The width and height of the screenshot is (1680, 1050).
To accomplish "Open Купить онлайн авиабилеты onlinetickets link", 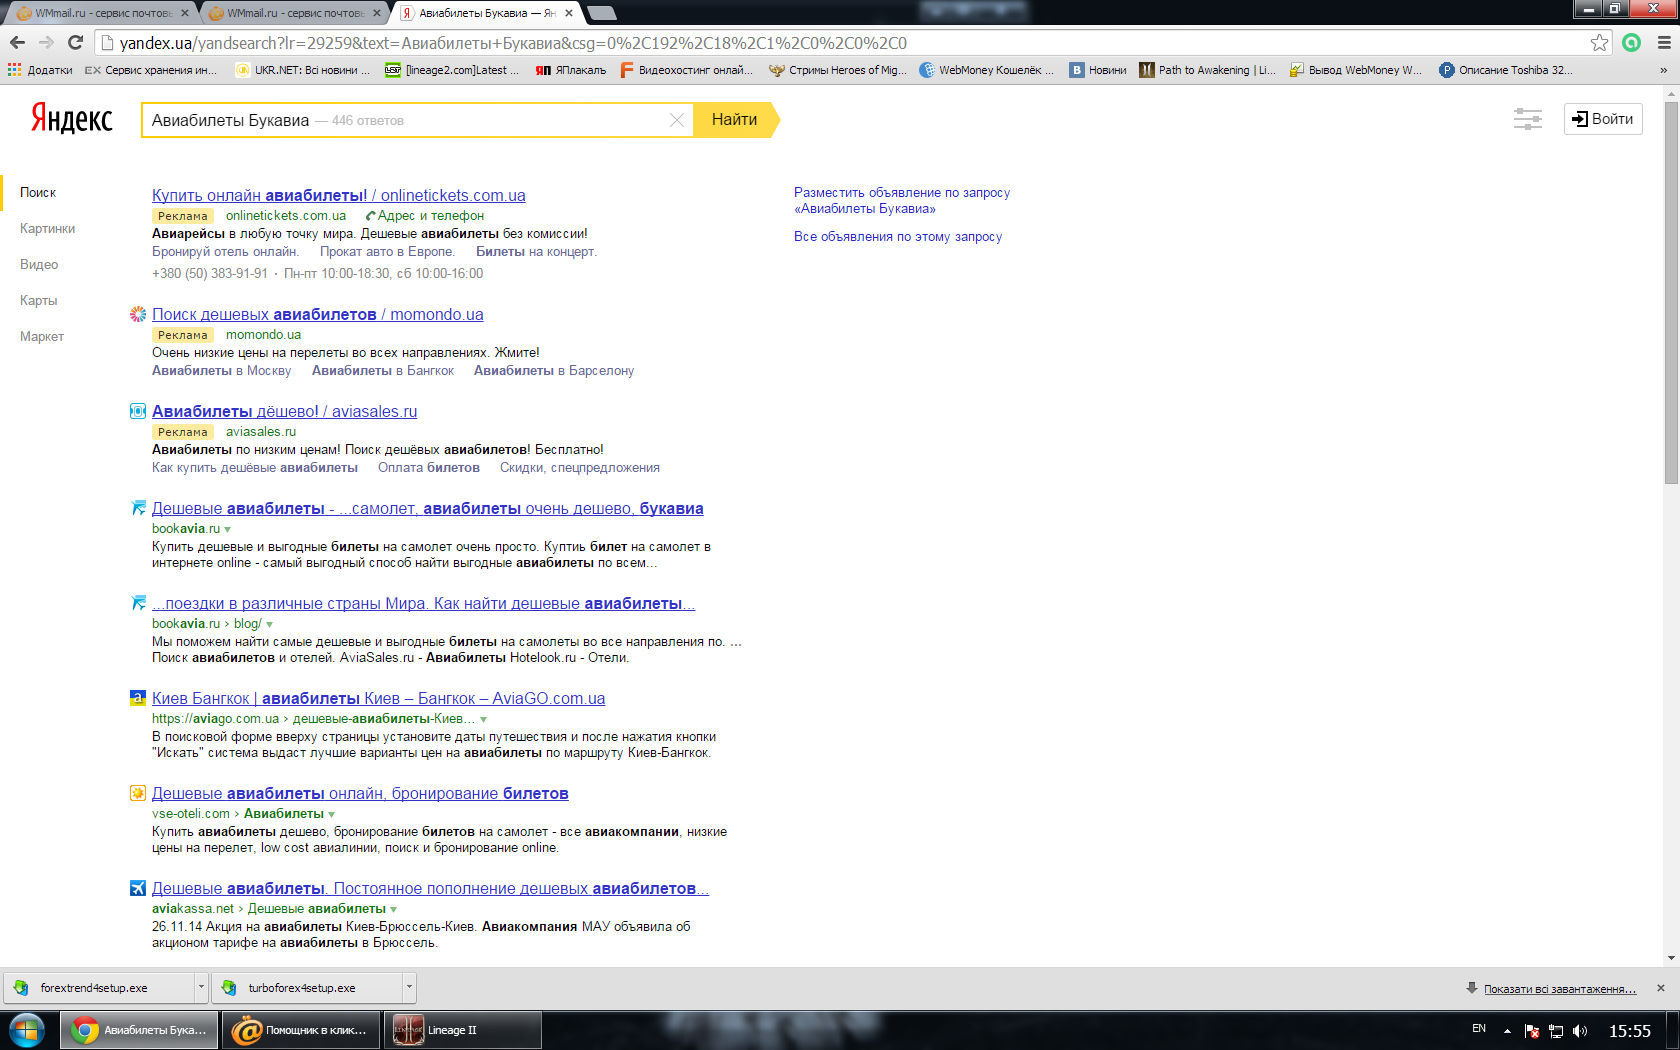I will click(x=339, y=195).
